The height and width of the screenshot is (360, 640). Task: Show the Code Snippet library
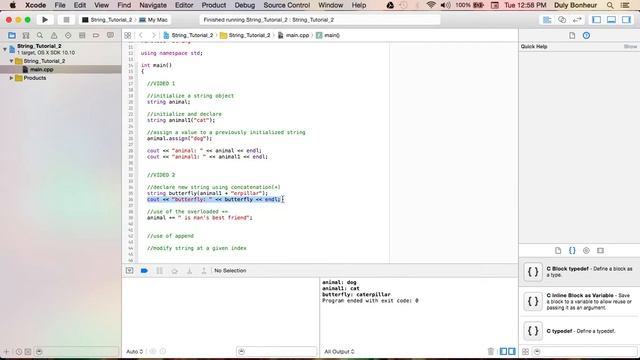572,251
